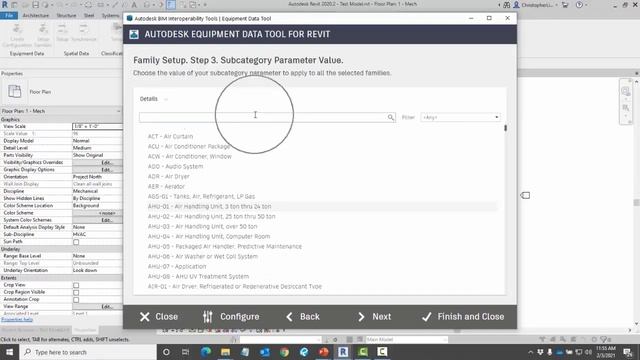The image size is (640, 360).
Task: Click the subcategory list scrollbar thumb
Action: coord(505,128)
